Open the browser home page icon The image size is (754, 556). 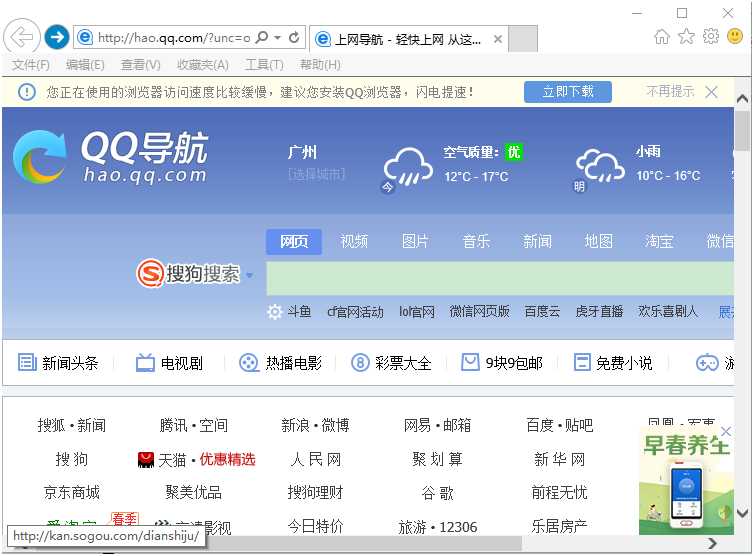click(662, 36)
